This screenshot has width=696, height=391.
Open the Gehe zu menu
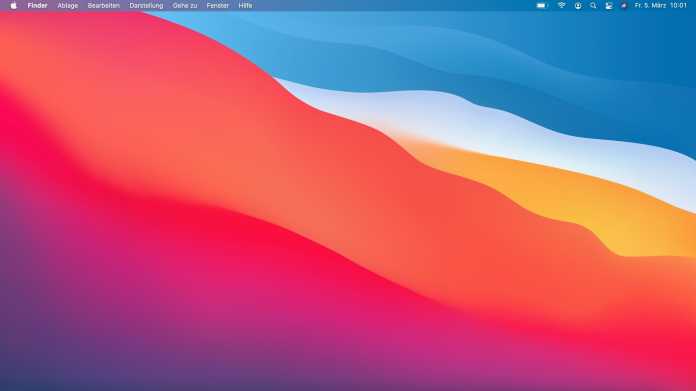click(x=185, y=6)
